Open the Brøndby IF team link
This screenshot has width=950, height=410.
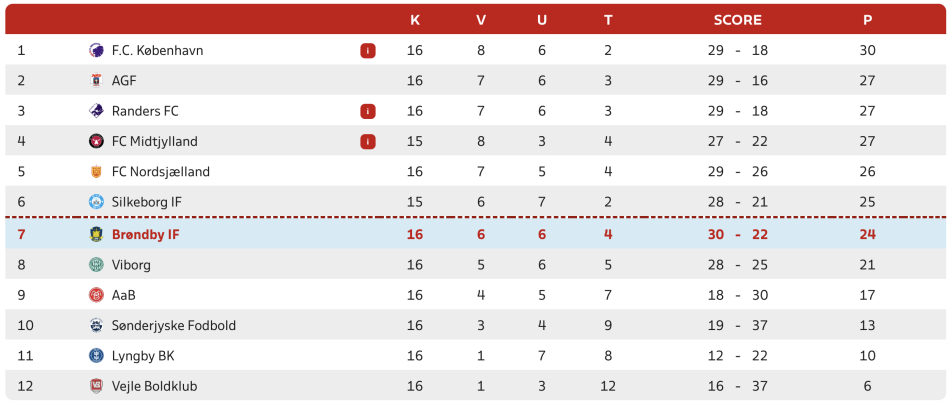tap(145, 234)
